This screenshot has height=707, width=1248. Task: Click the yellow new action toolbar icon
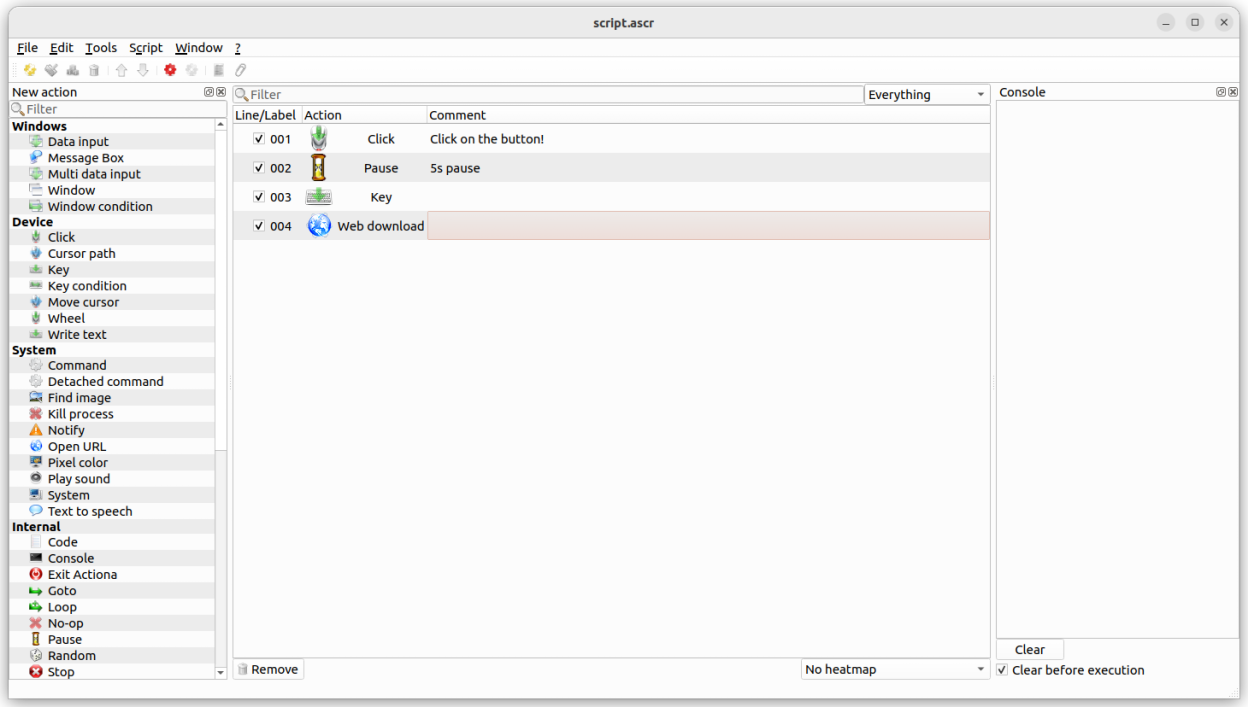[30, 70]
